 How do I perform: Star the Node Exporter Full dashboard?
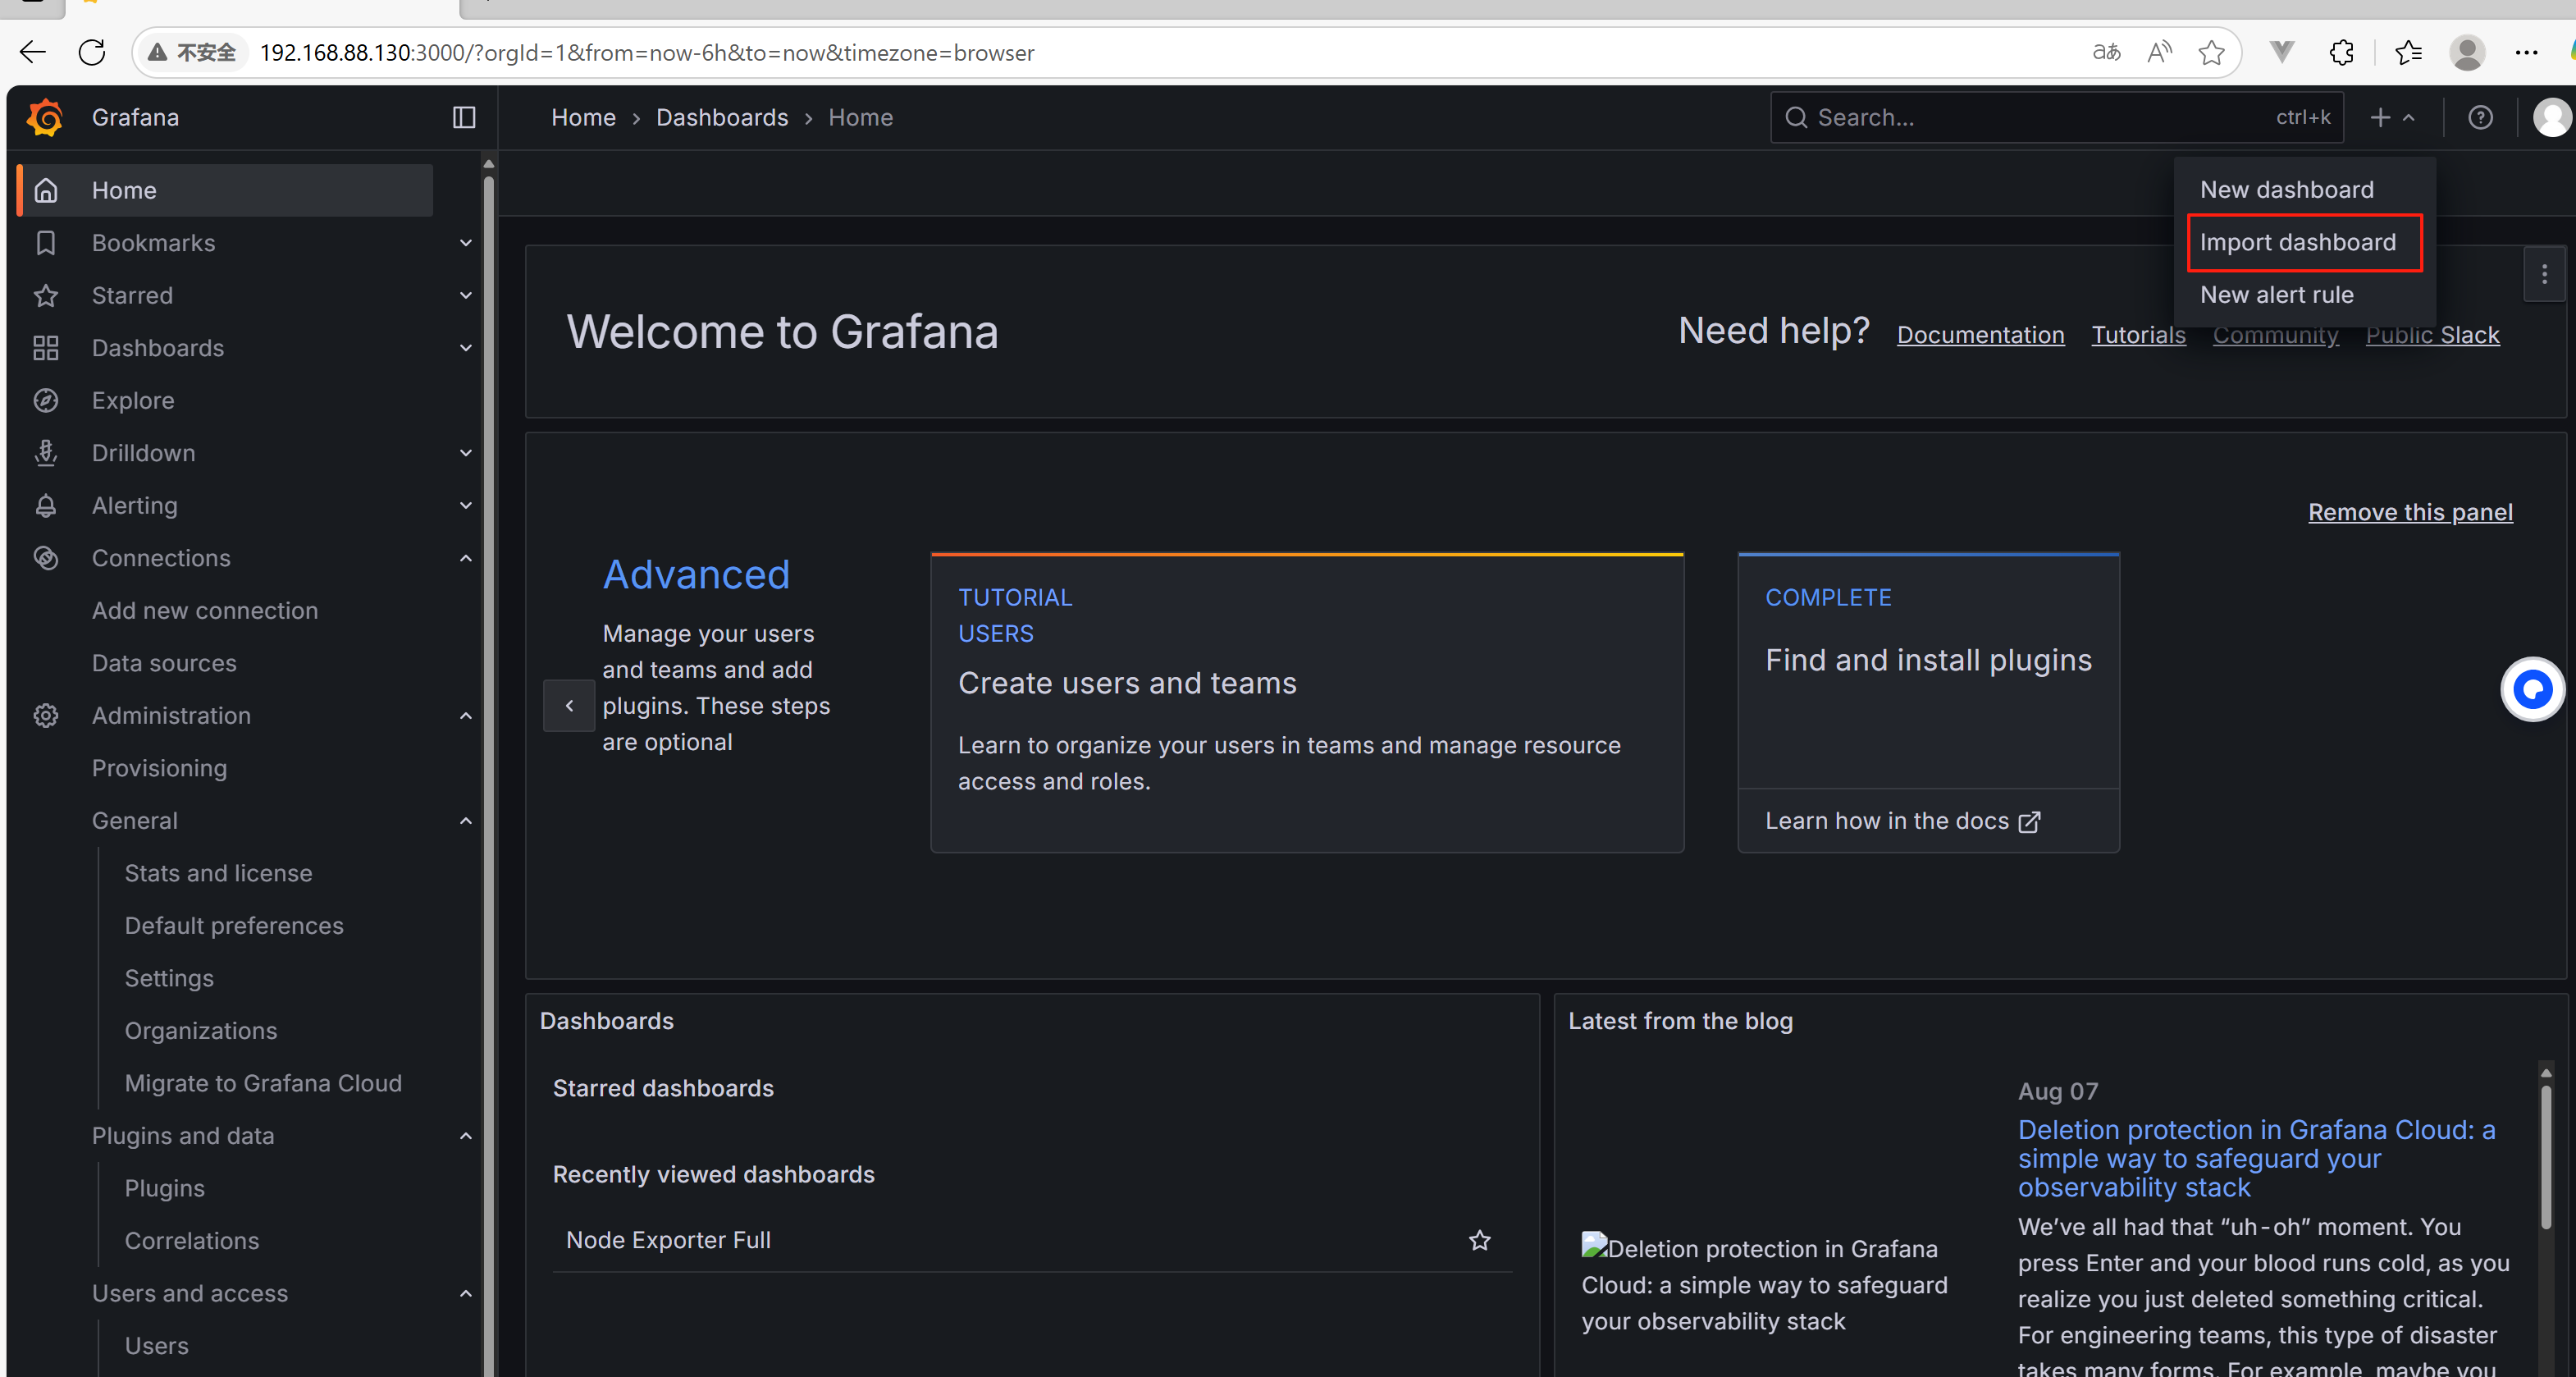pos(1480,1240)
